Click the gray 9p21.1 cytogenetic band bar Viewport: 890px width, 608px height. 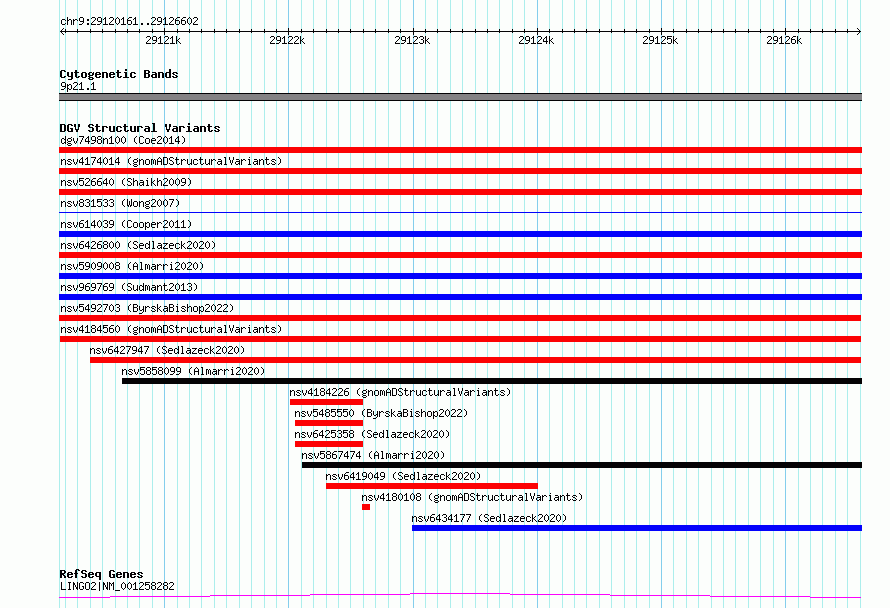pyautogui.click(x=460, y=97)
